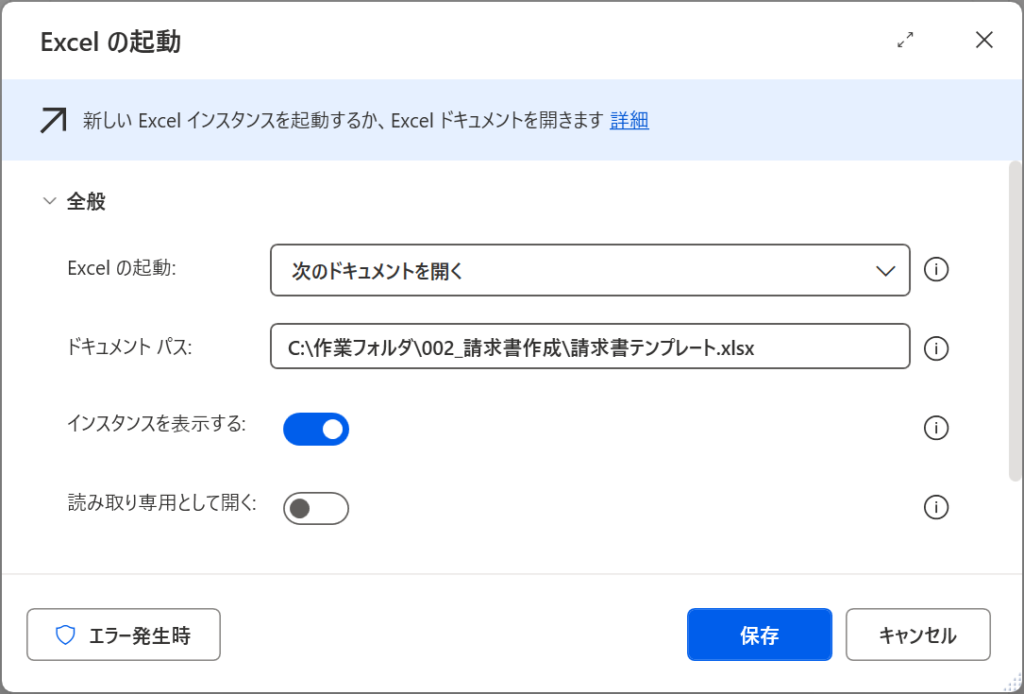Close the Excel の起動 dialog
The width and height of the screenshot is (1024, 694).
984,40
